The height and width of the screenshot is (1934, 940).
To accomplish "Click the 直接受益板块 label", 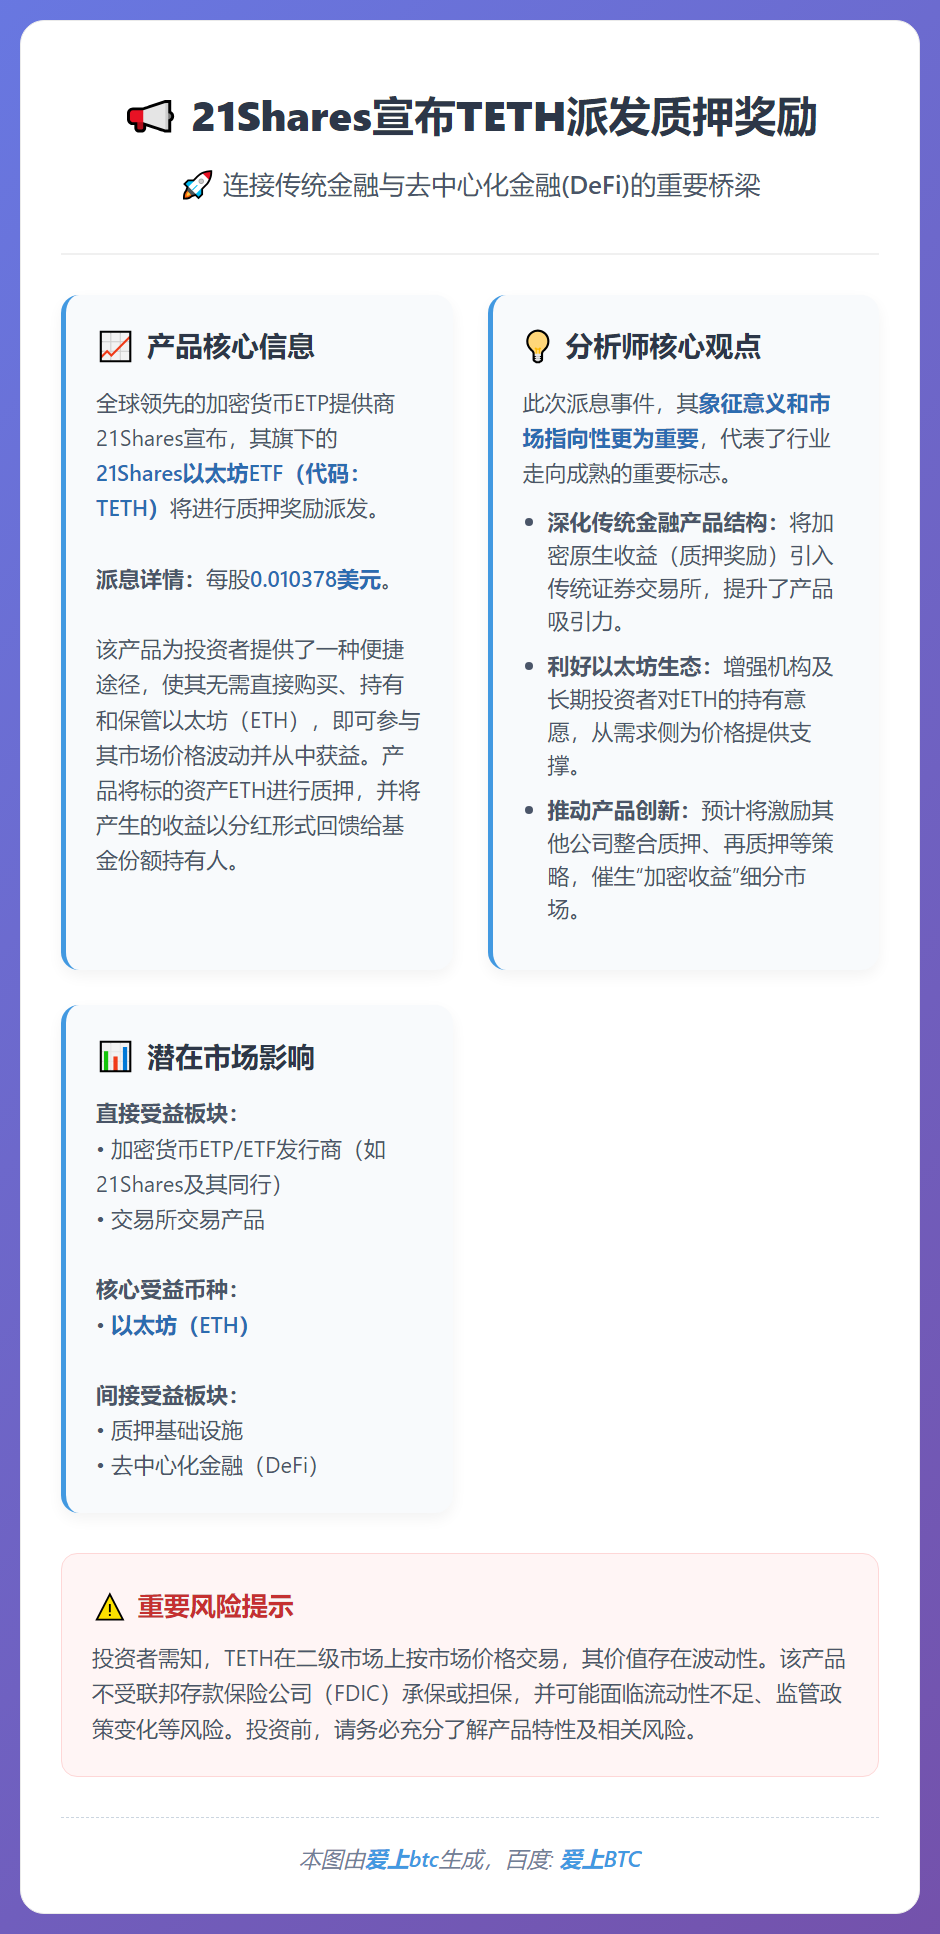I will (167, 1114).
